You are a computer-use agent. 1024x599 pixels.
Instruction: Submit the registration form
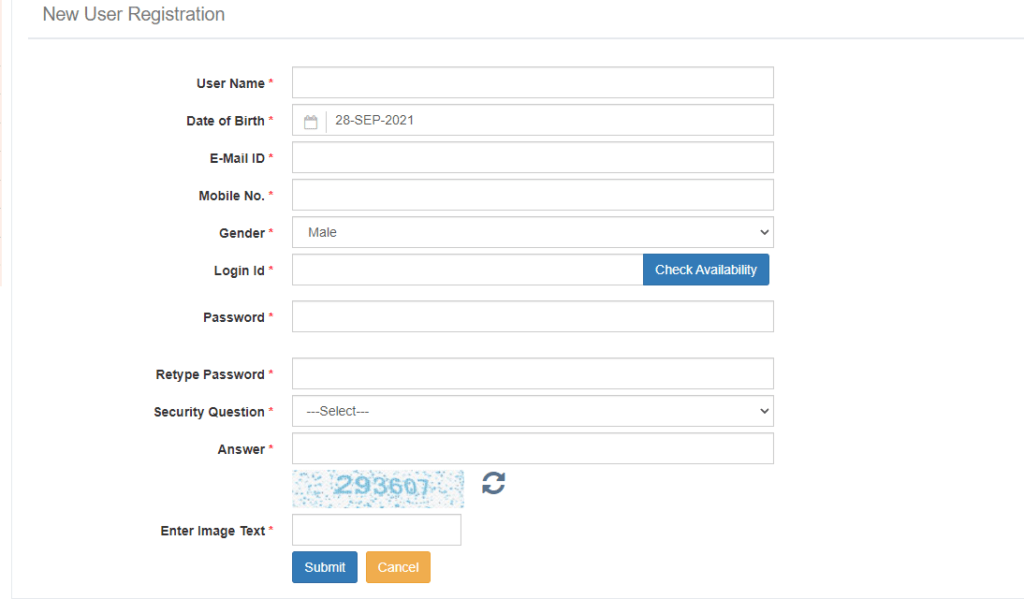(x=324, y=567)
